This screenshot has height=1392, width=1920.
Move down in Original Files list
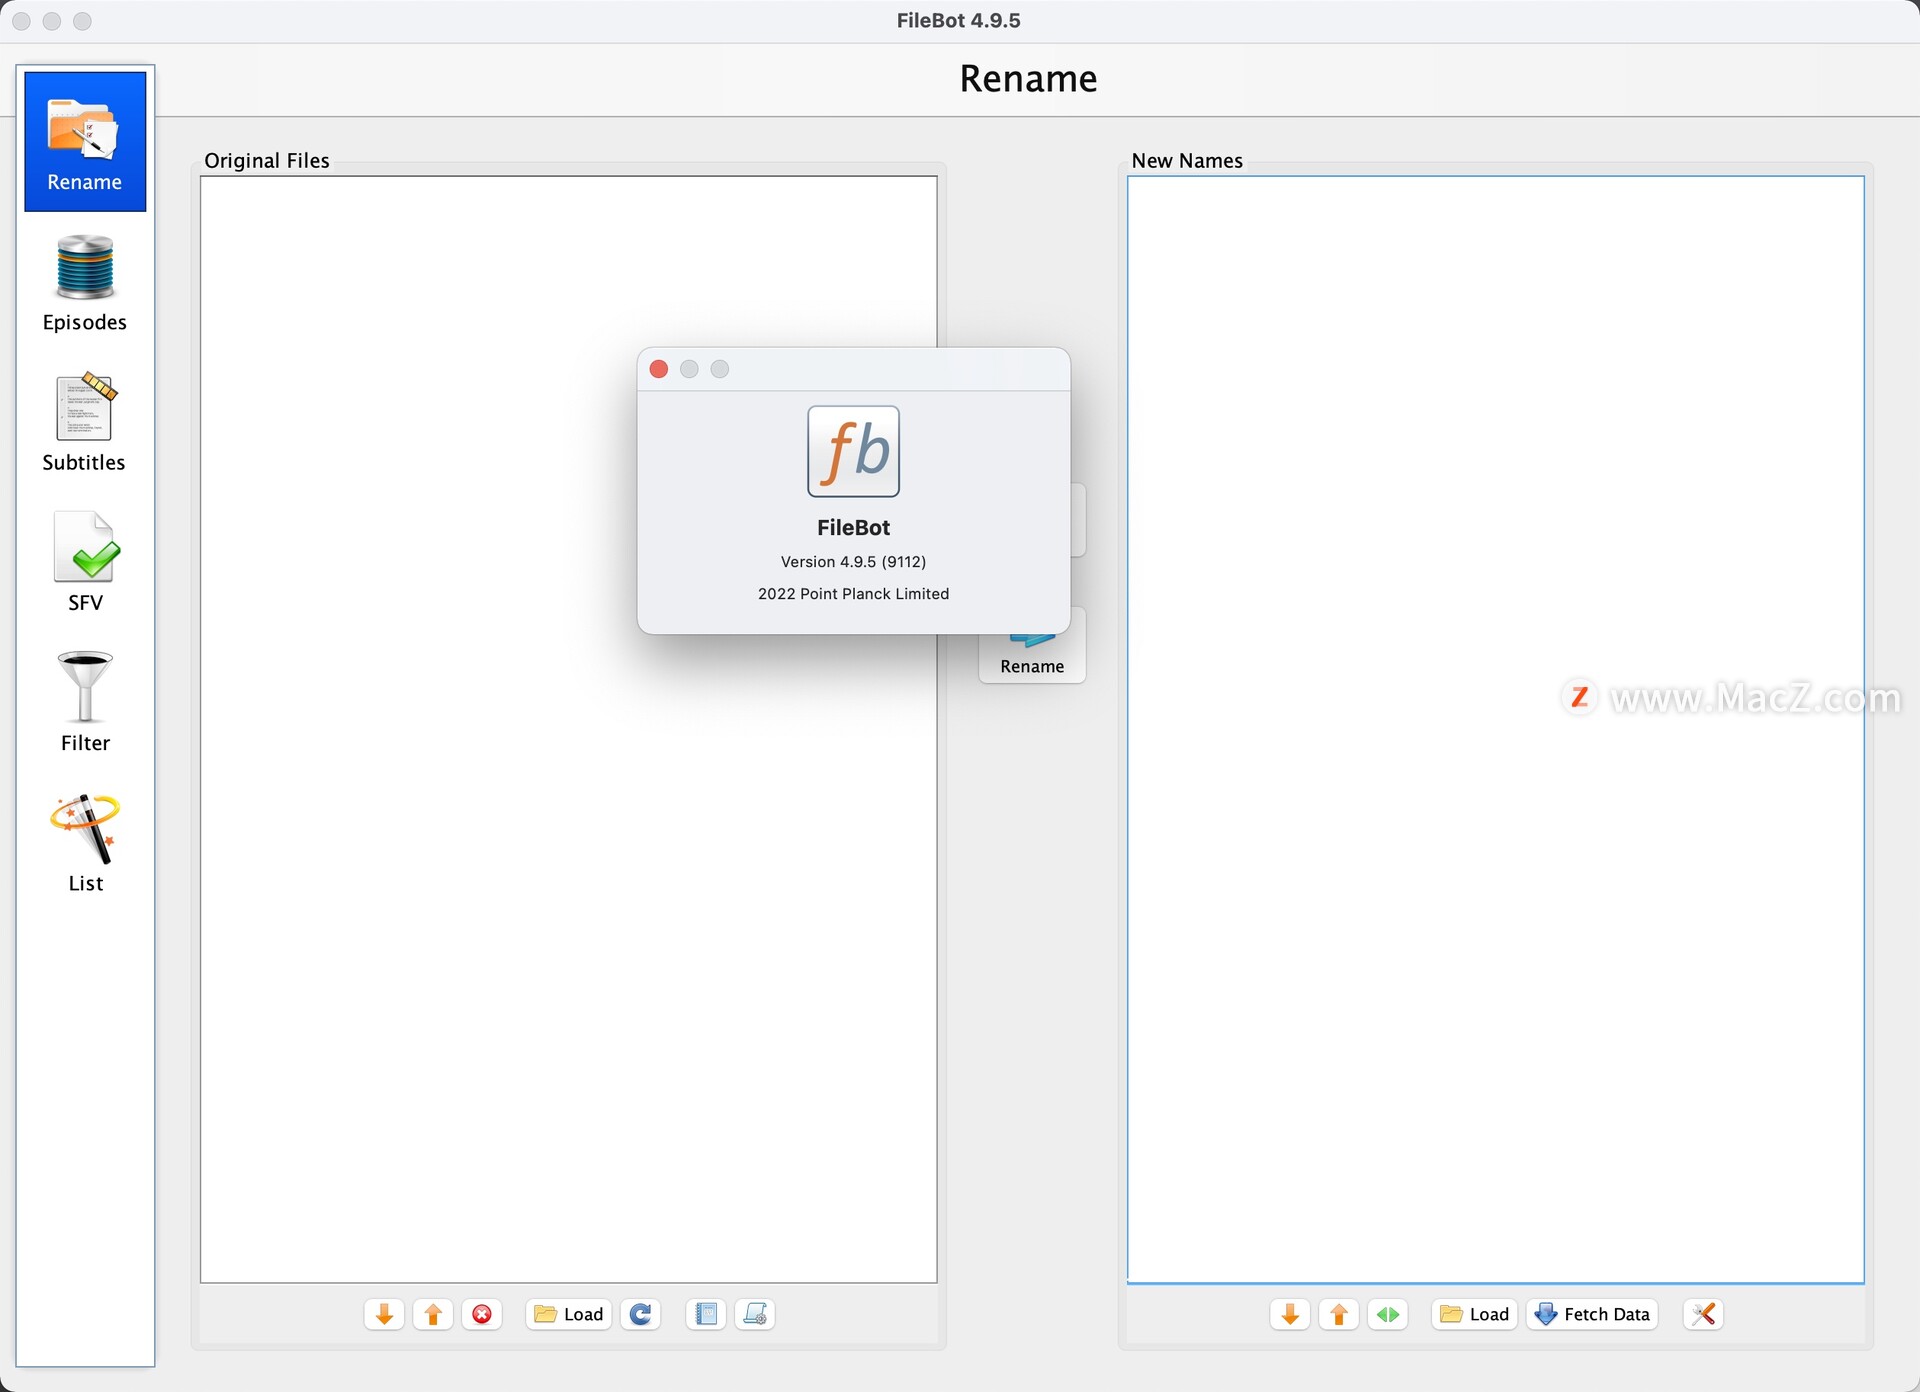pyautogui.click(x=384, y=1314)
